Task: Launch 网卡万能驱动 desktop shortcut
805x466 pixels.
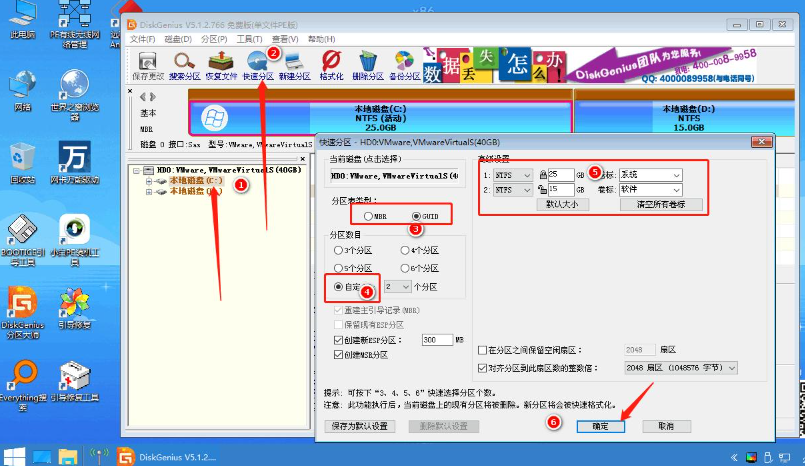Action: tap(75, 162)
